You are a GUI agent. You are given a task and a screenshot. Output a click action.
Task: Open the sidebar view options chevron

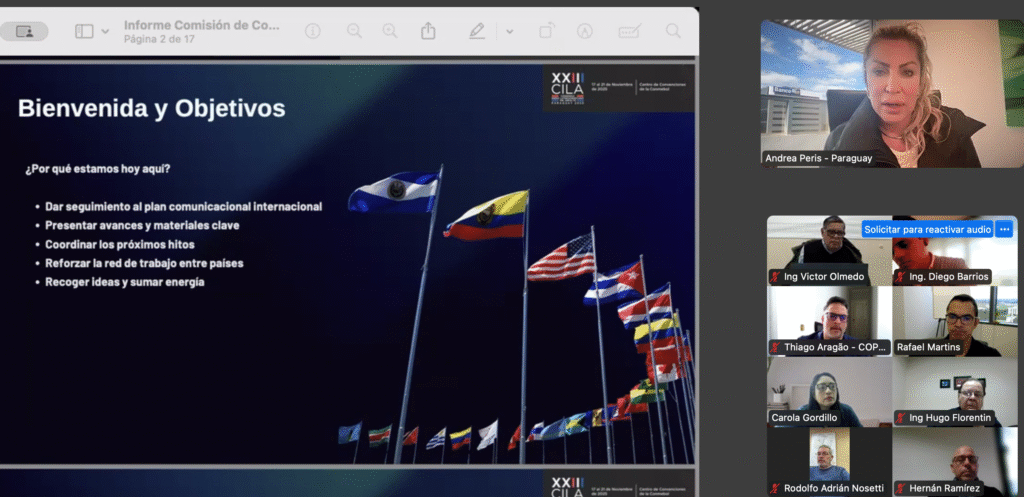click(105, 31)
